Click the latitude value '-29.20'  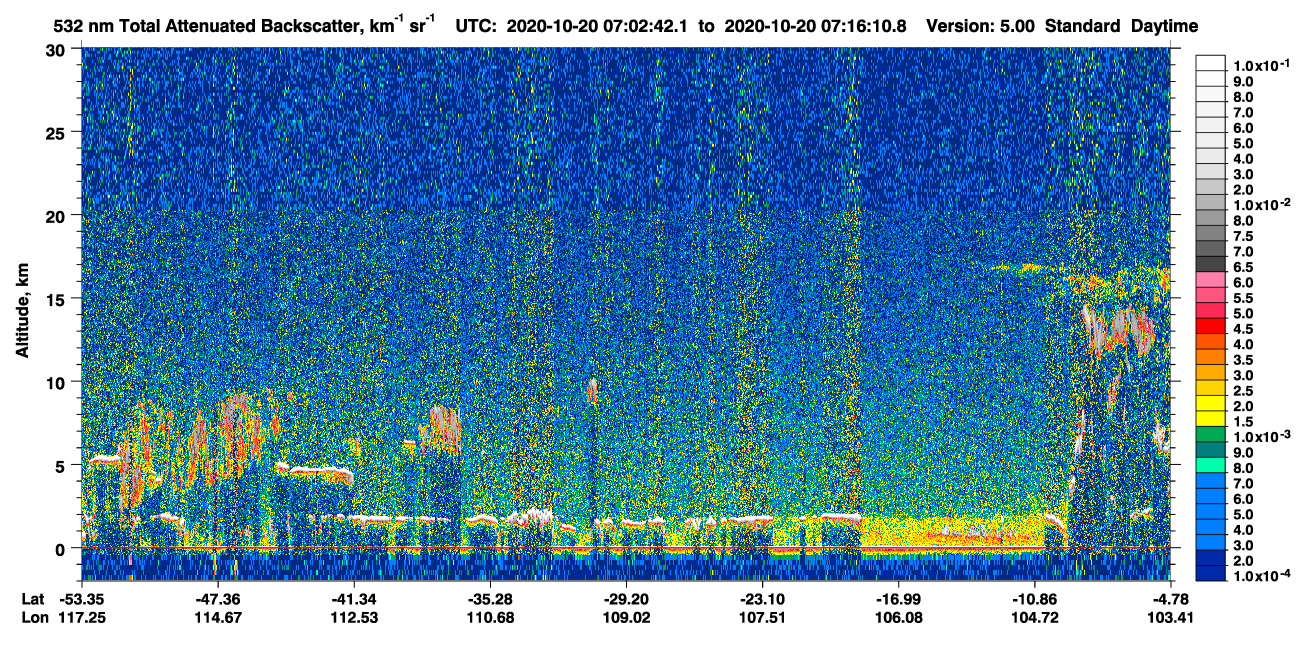tap(625, 599)
